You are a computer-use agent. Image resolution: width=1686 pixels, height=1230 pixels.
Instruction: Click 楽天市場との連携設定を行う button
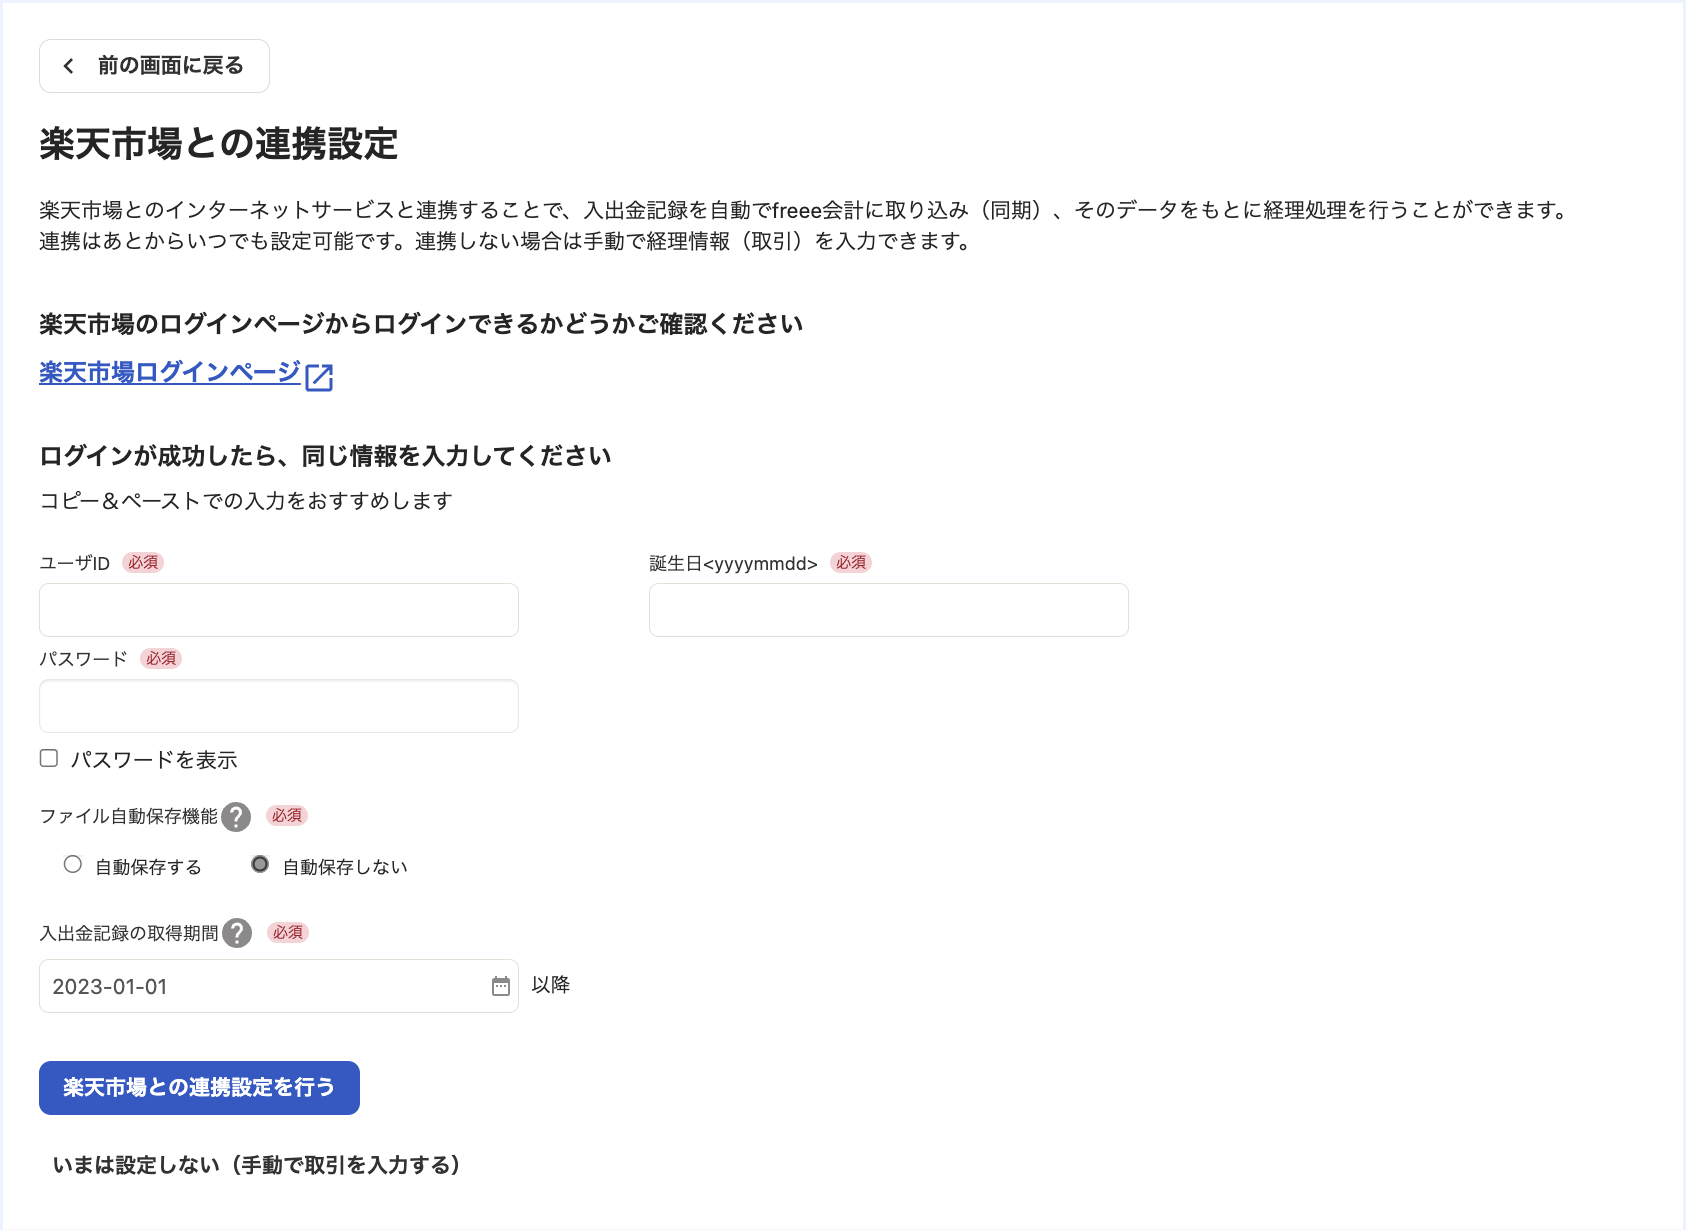pos(199,1088)
